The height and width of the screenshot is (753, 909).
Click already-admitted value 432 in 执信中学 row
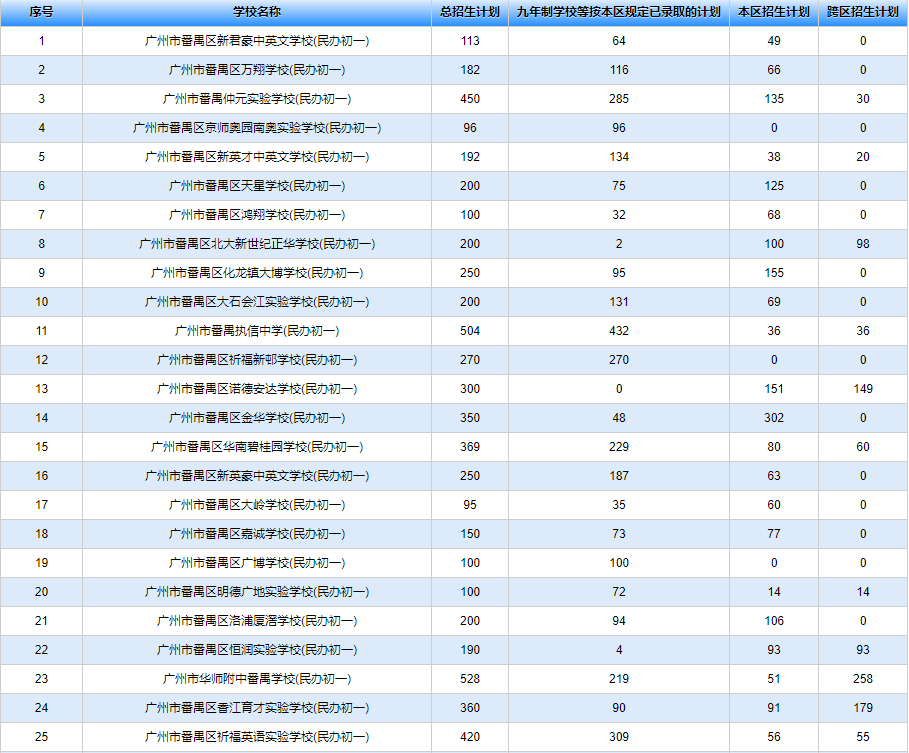[619, 331]
